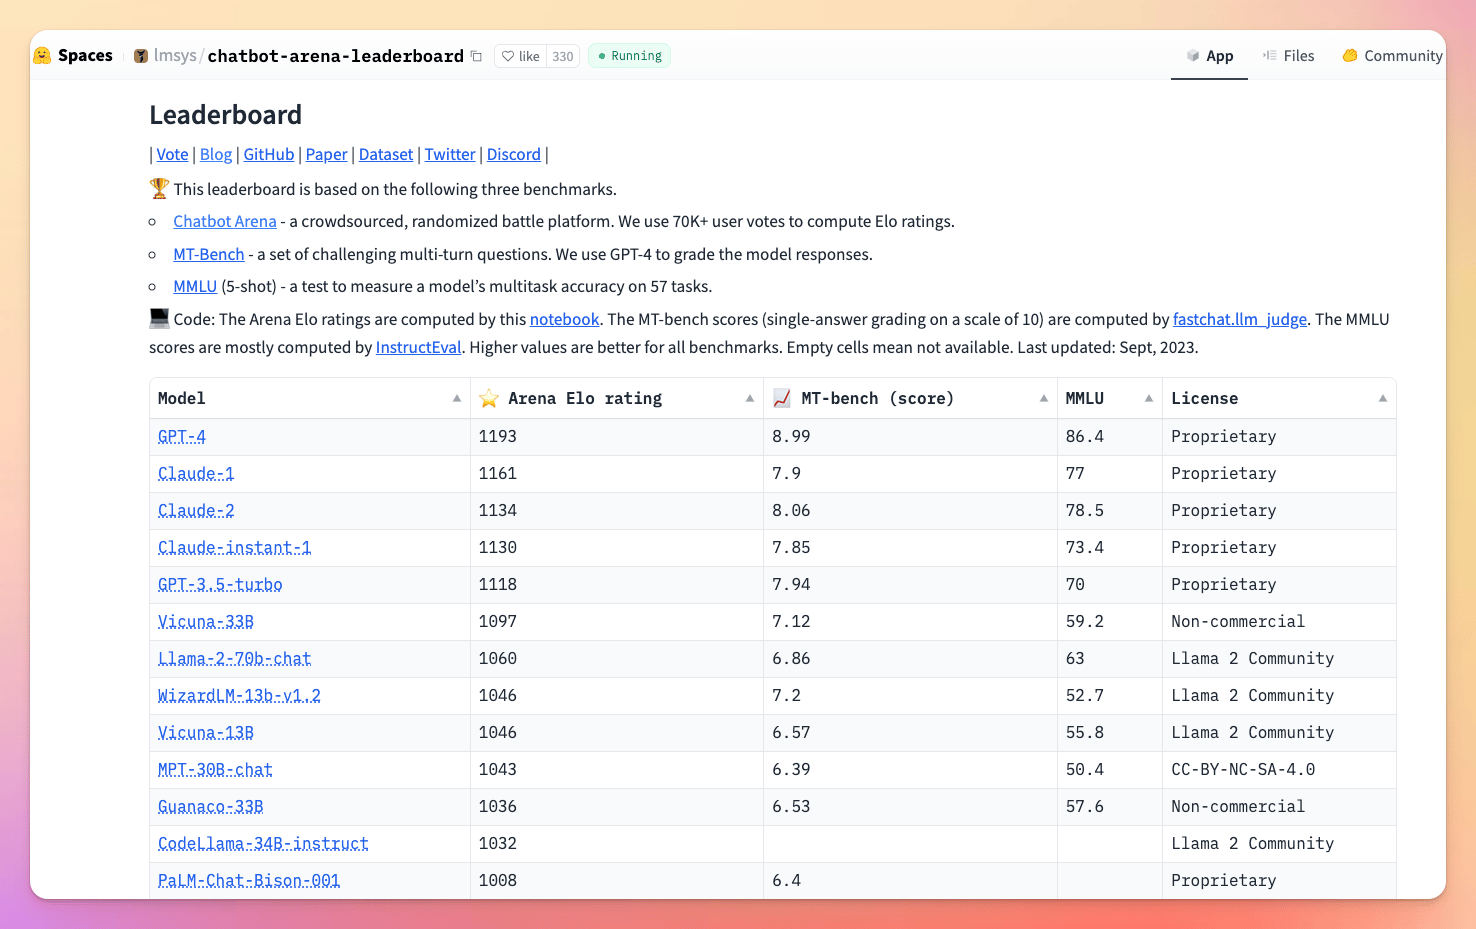
Task: Select the 57.6 MMLU cell
Action: pyautogui.click(x=1110, y=807)
